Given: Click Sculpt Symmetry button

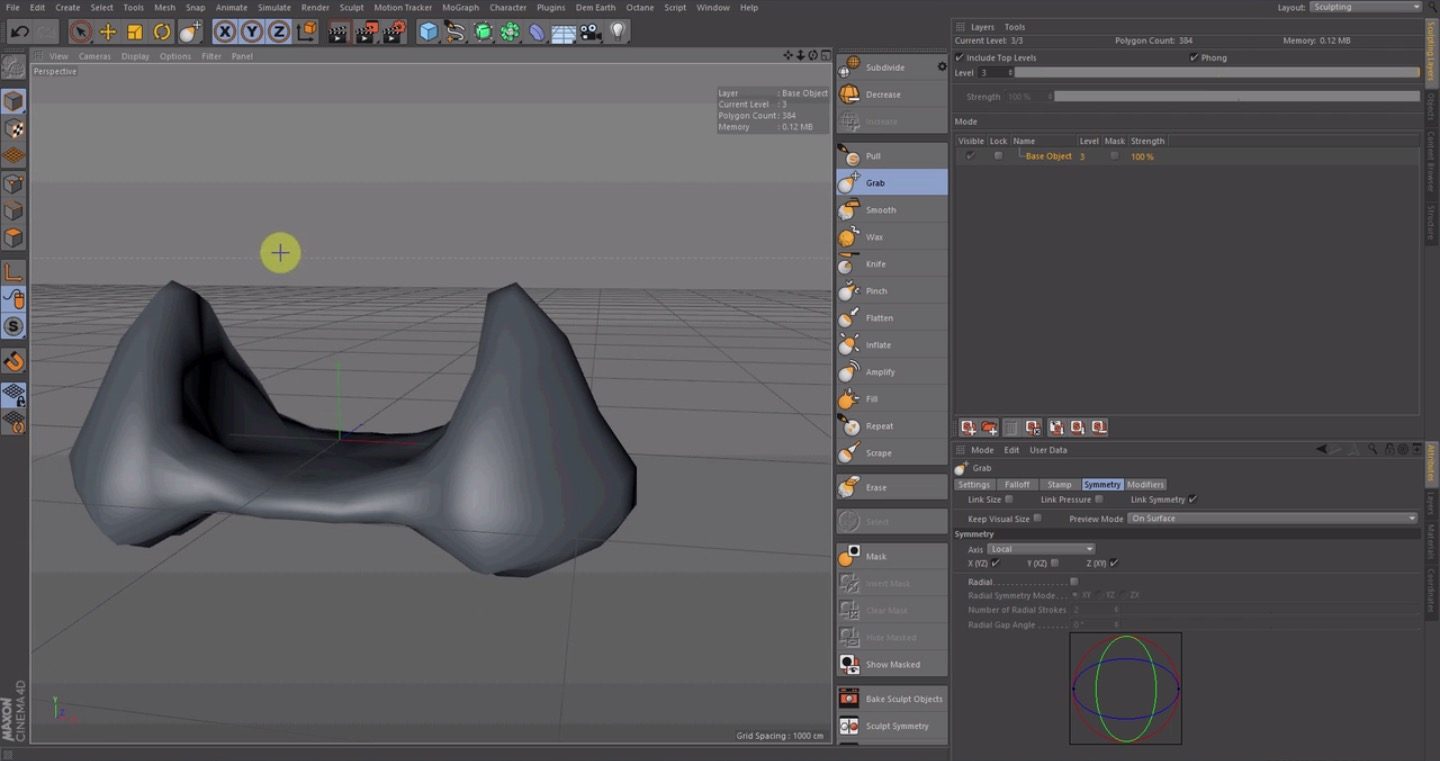Looking at the screenshot, I should click(892, 726).
